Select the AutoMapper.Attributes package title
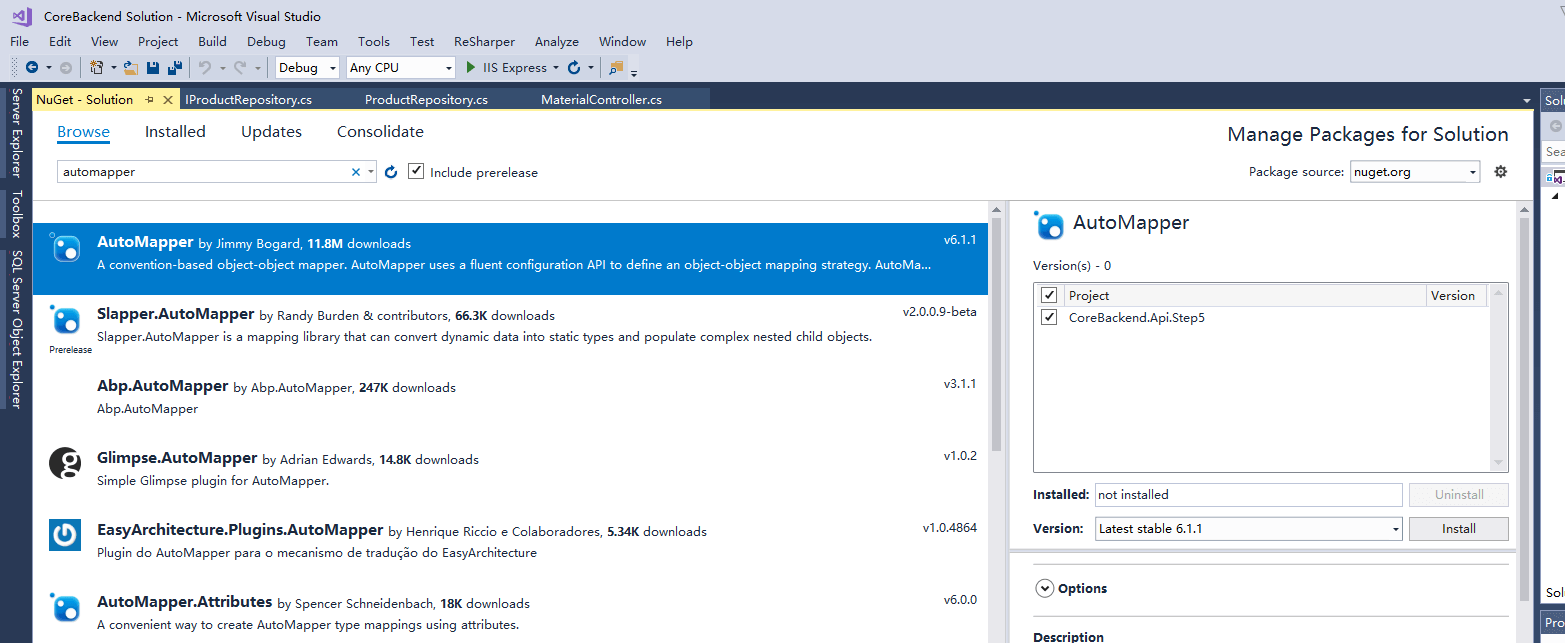The height and width of the screenshot is (643, 1565). [185, 602]
